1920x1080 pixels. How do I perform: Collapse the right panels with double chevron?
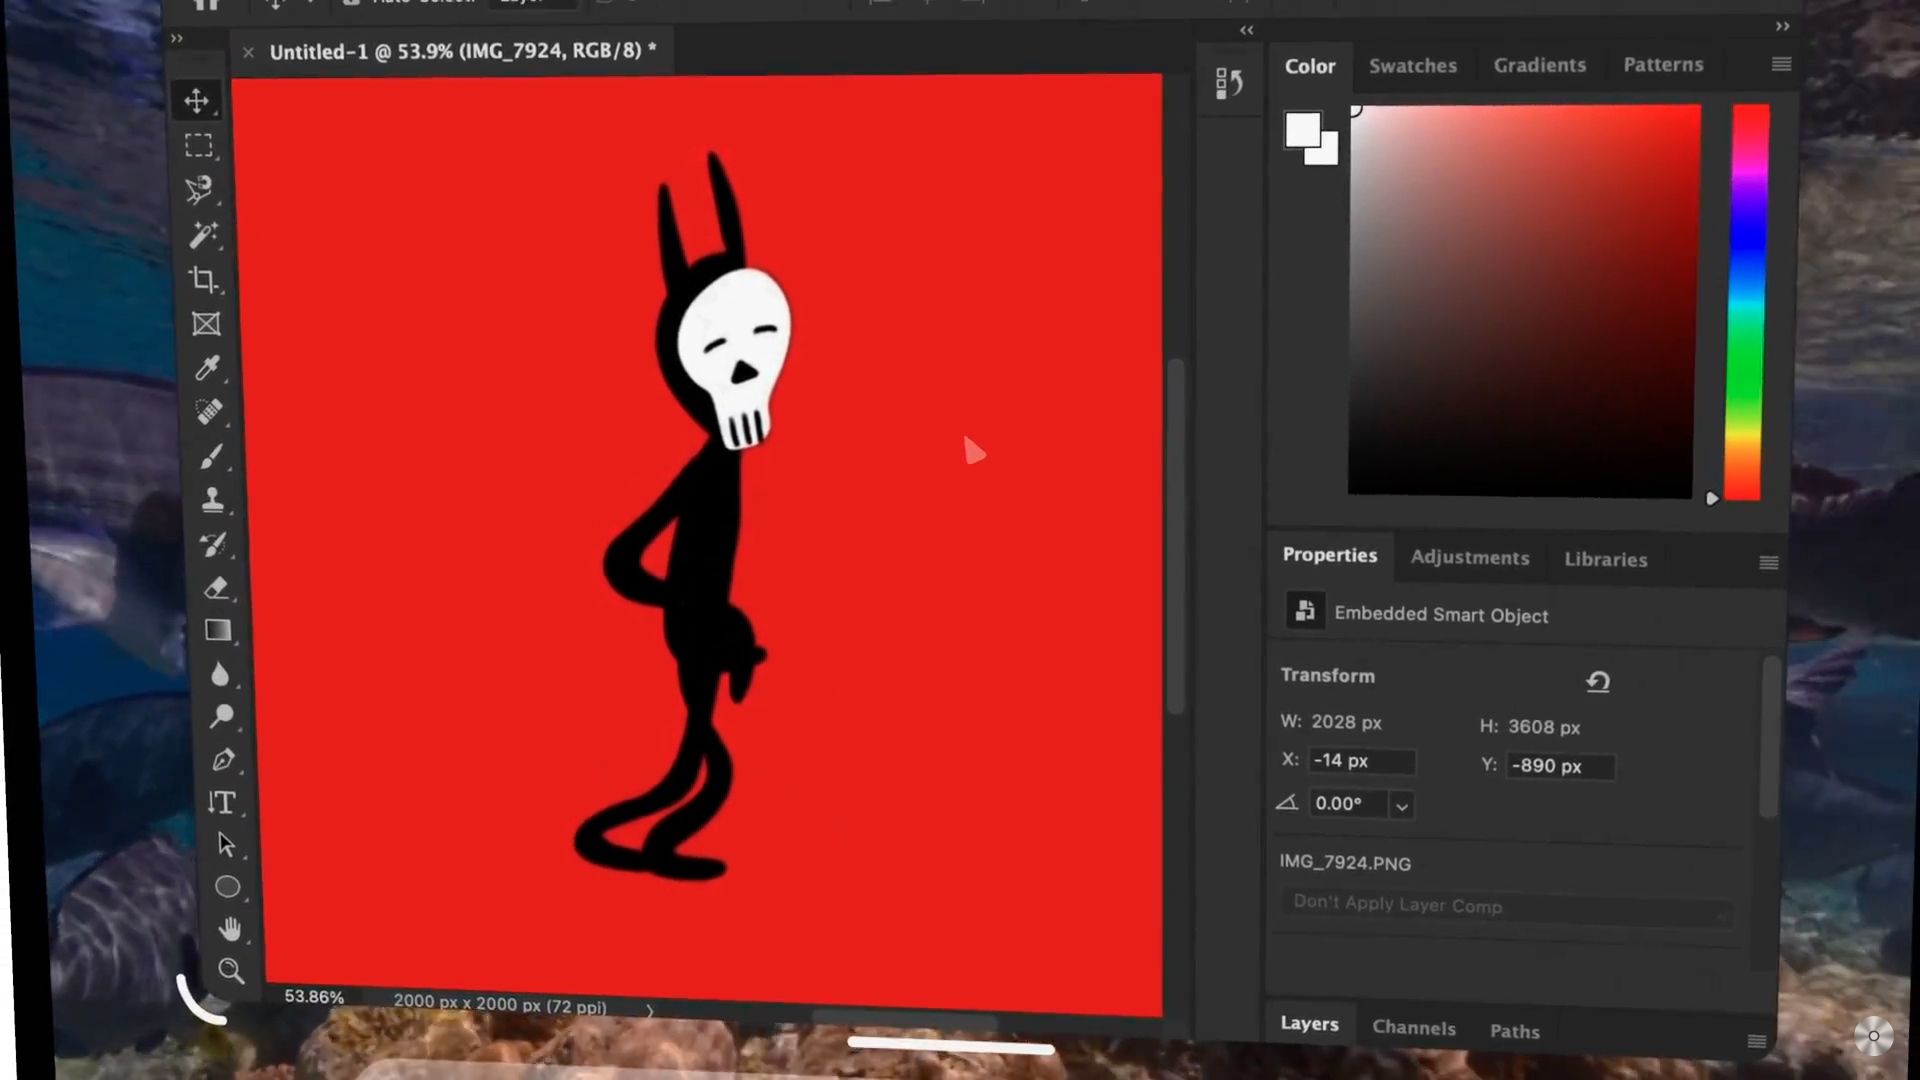click(x=1783, y=27)
